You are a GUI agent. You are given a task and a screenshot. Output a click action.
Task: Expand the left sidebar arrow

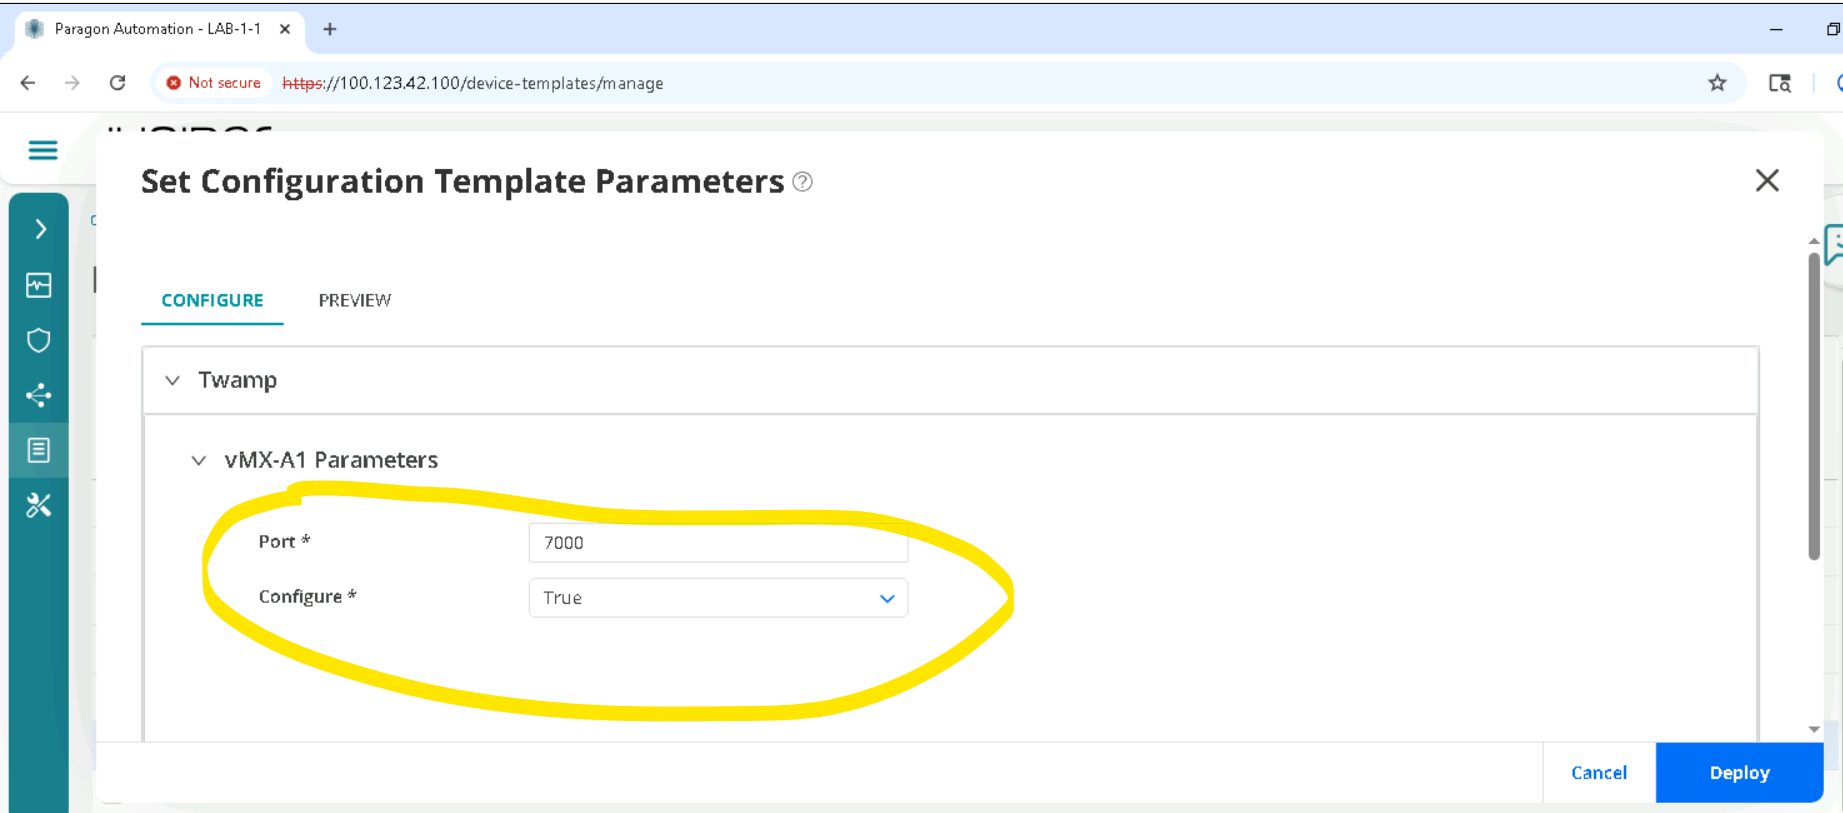pyautogui.click(x=40, y=229)
